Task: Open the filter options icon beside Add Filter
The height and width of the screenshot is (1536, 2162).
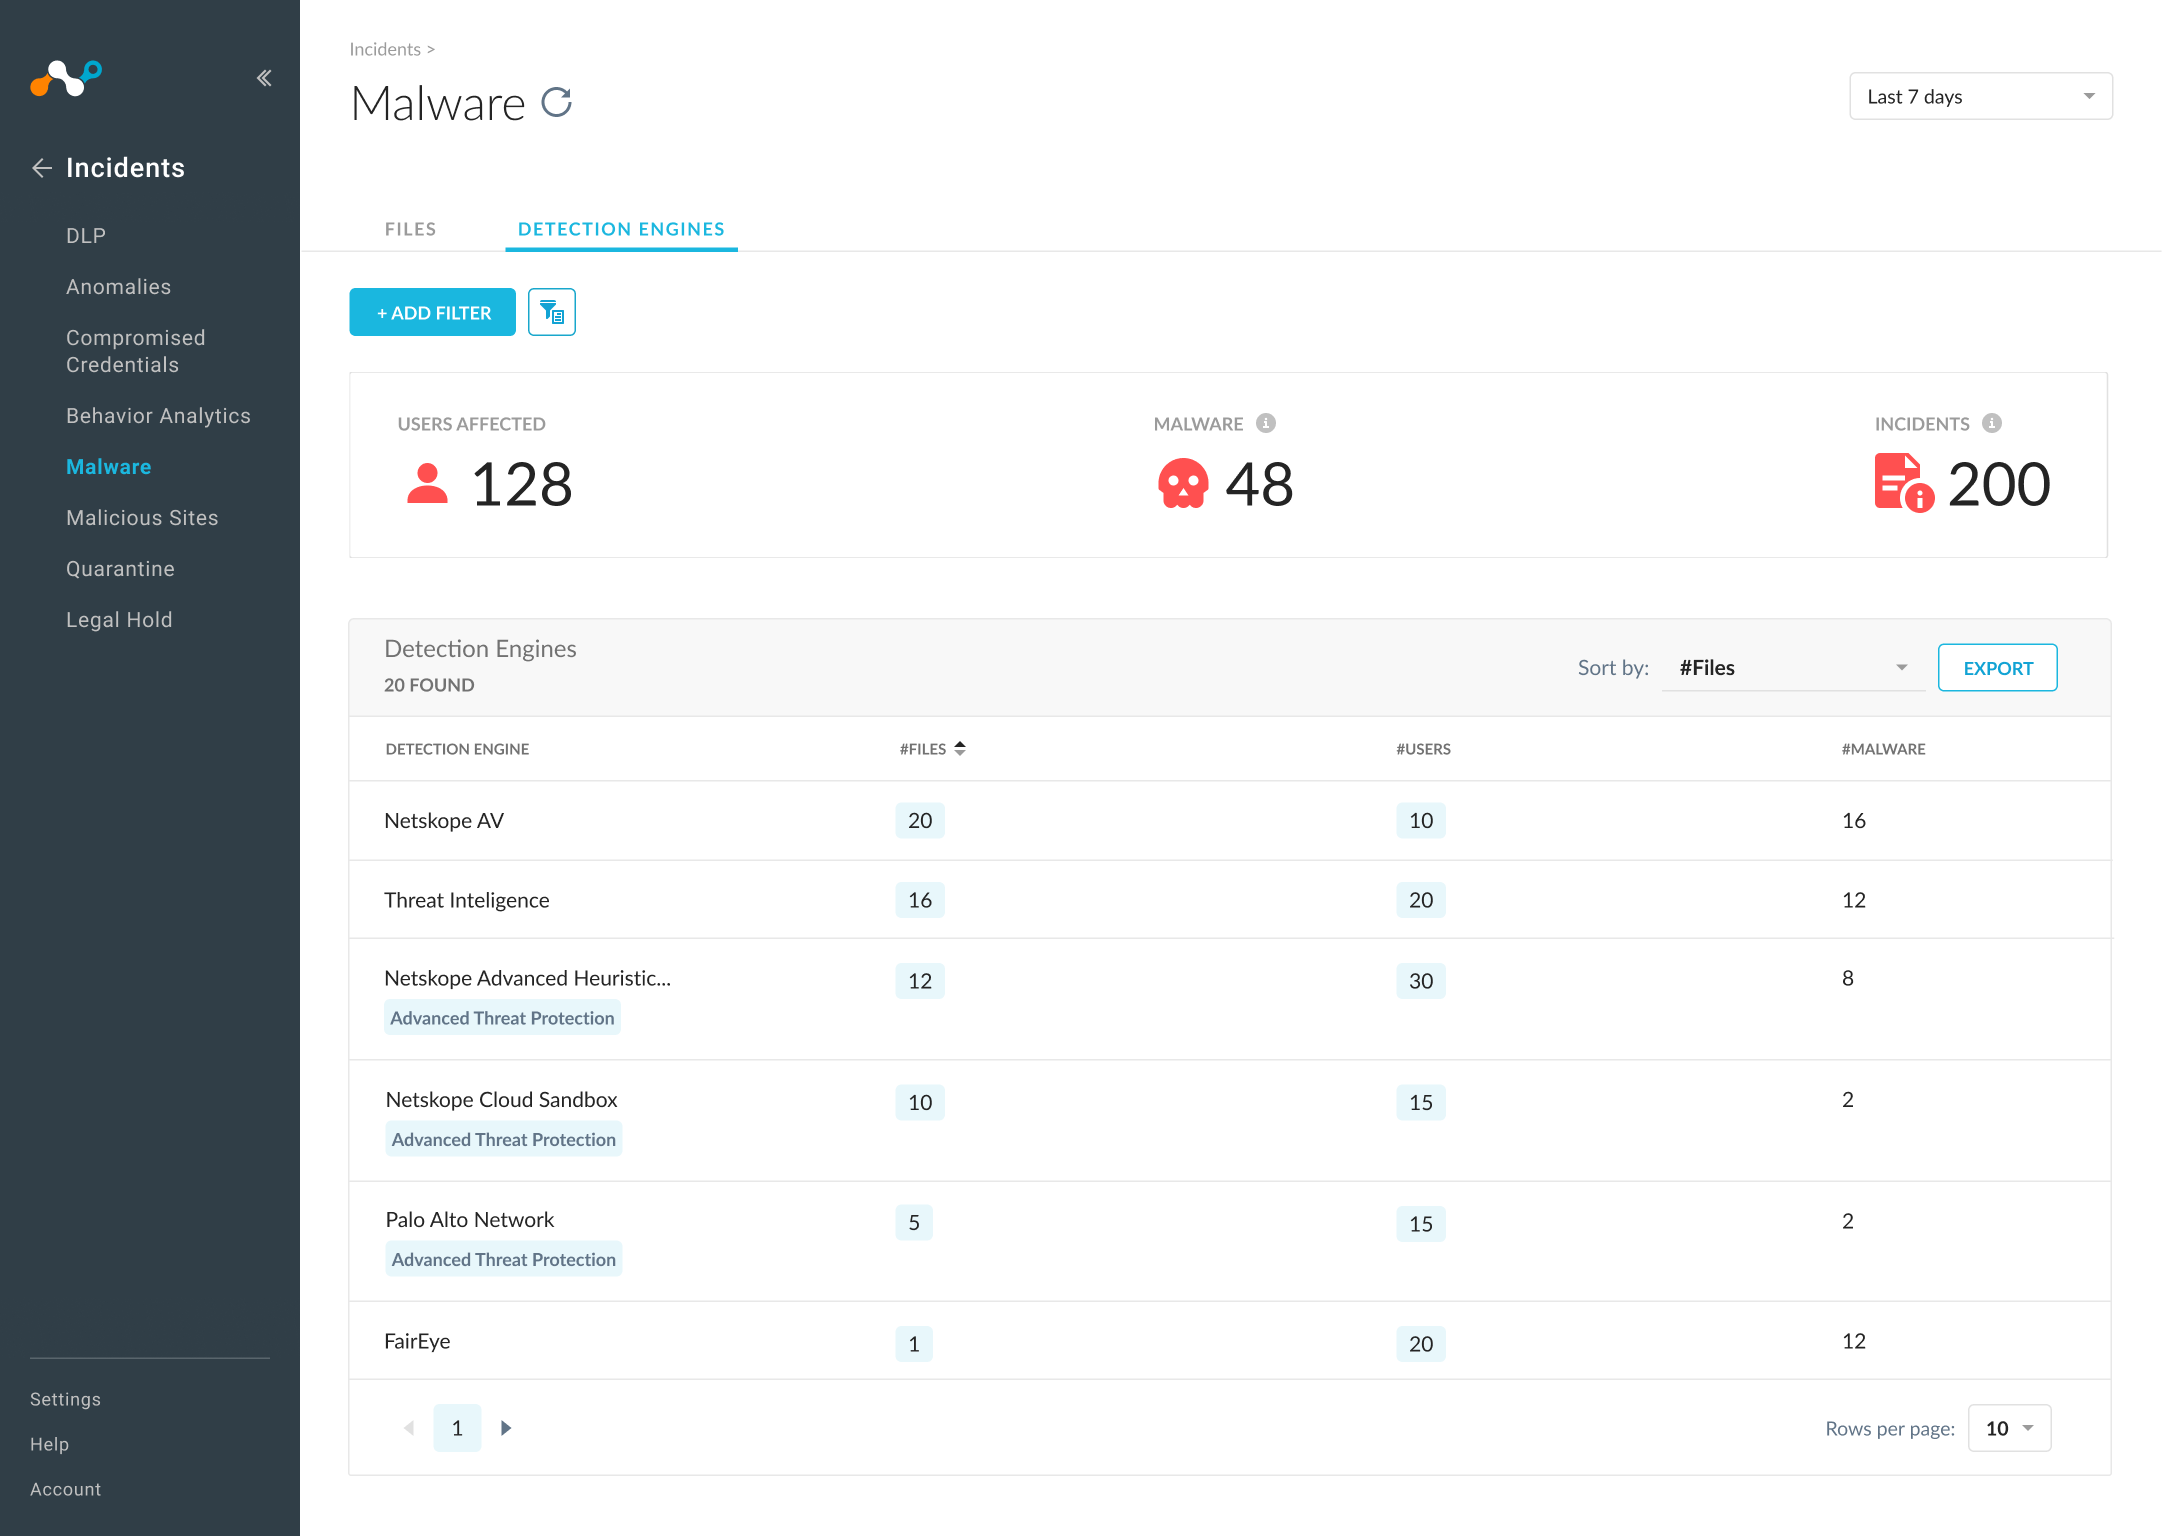Action: (551, 312)
